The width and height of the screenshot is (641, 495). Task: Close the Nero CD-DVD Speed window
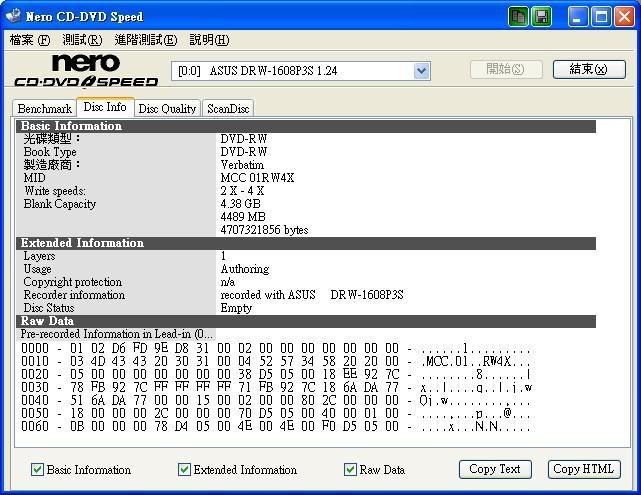pos(624,17)
